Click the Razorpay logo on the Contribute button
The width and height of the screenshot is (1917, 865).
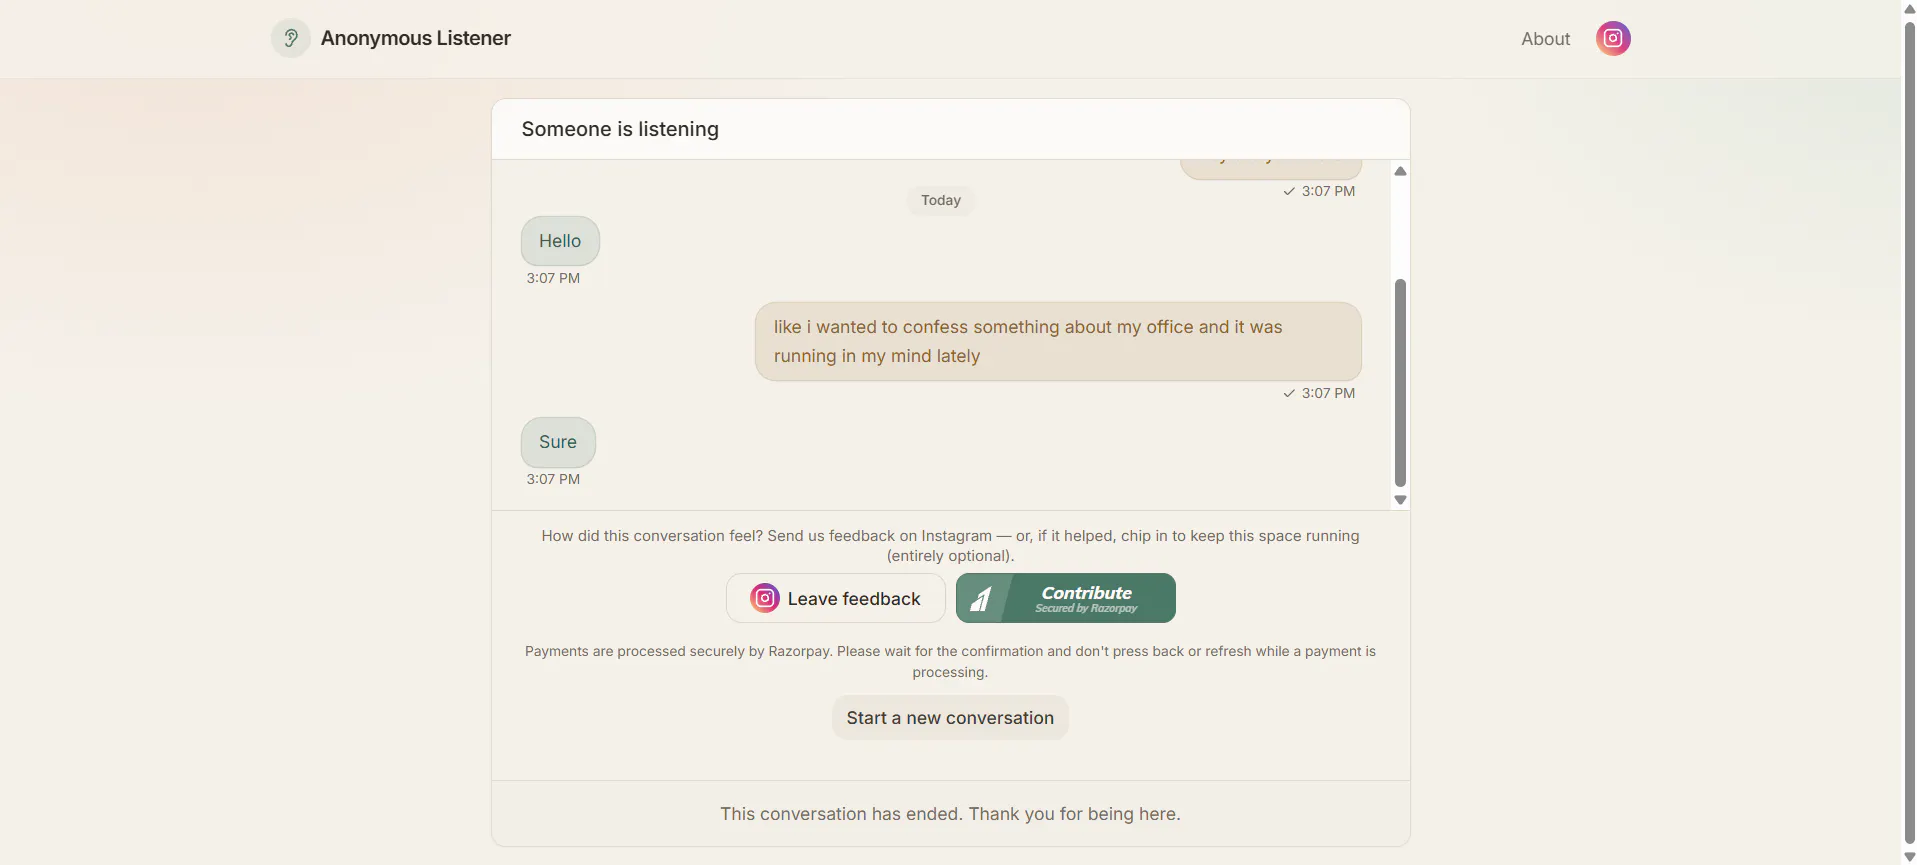click(981, 598)
